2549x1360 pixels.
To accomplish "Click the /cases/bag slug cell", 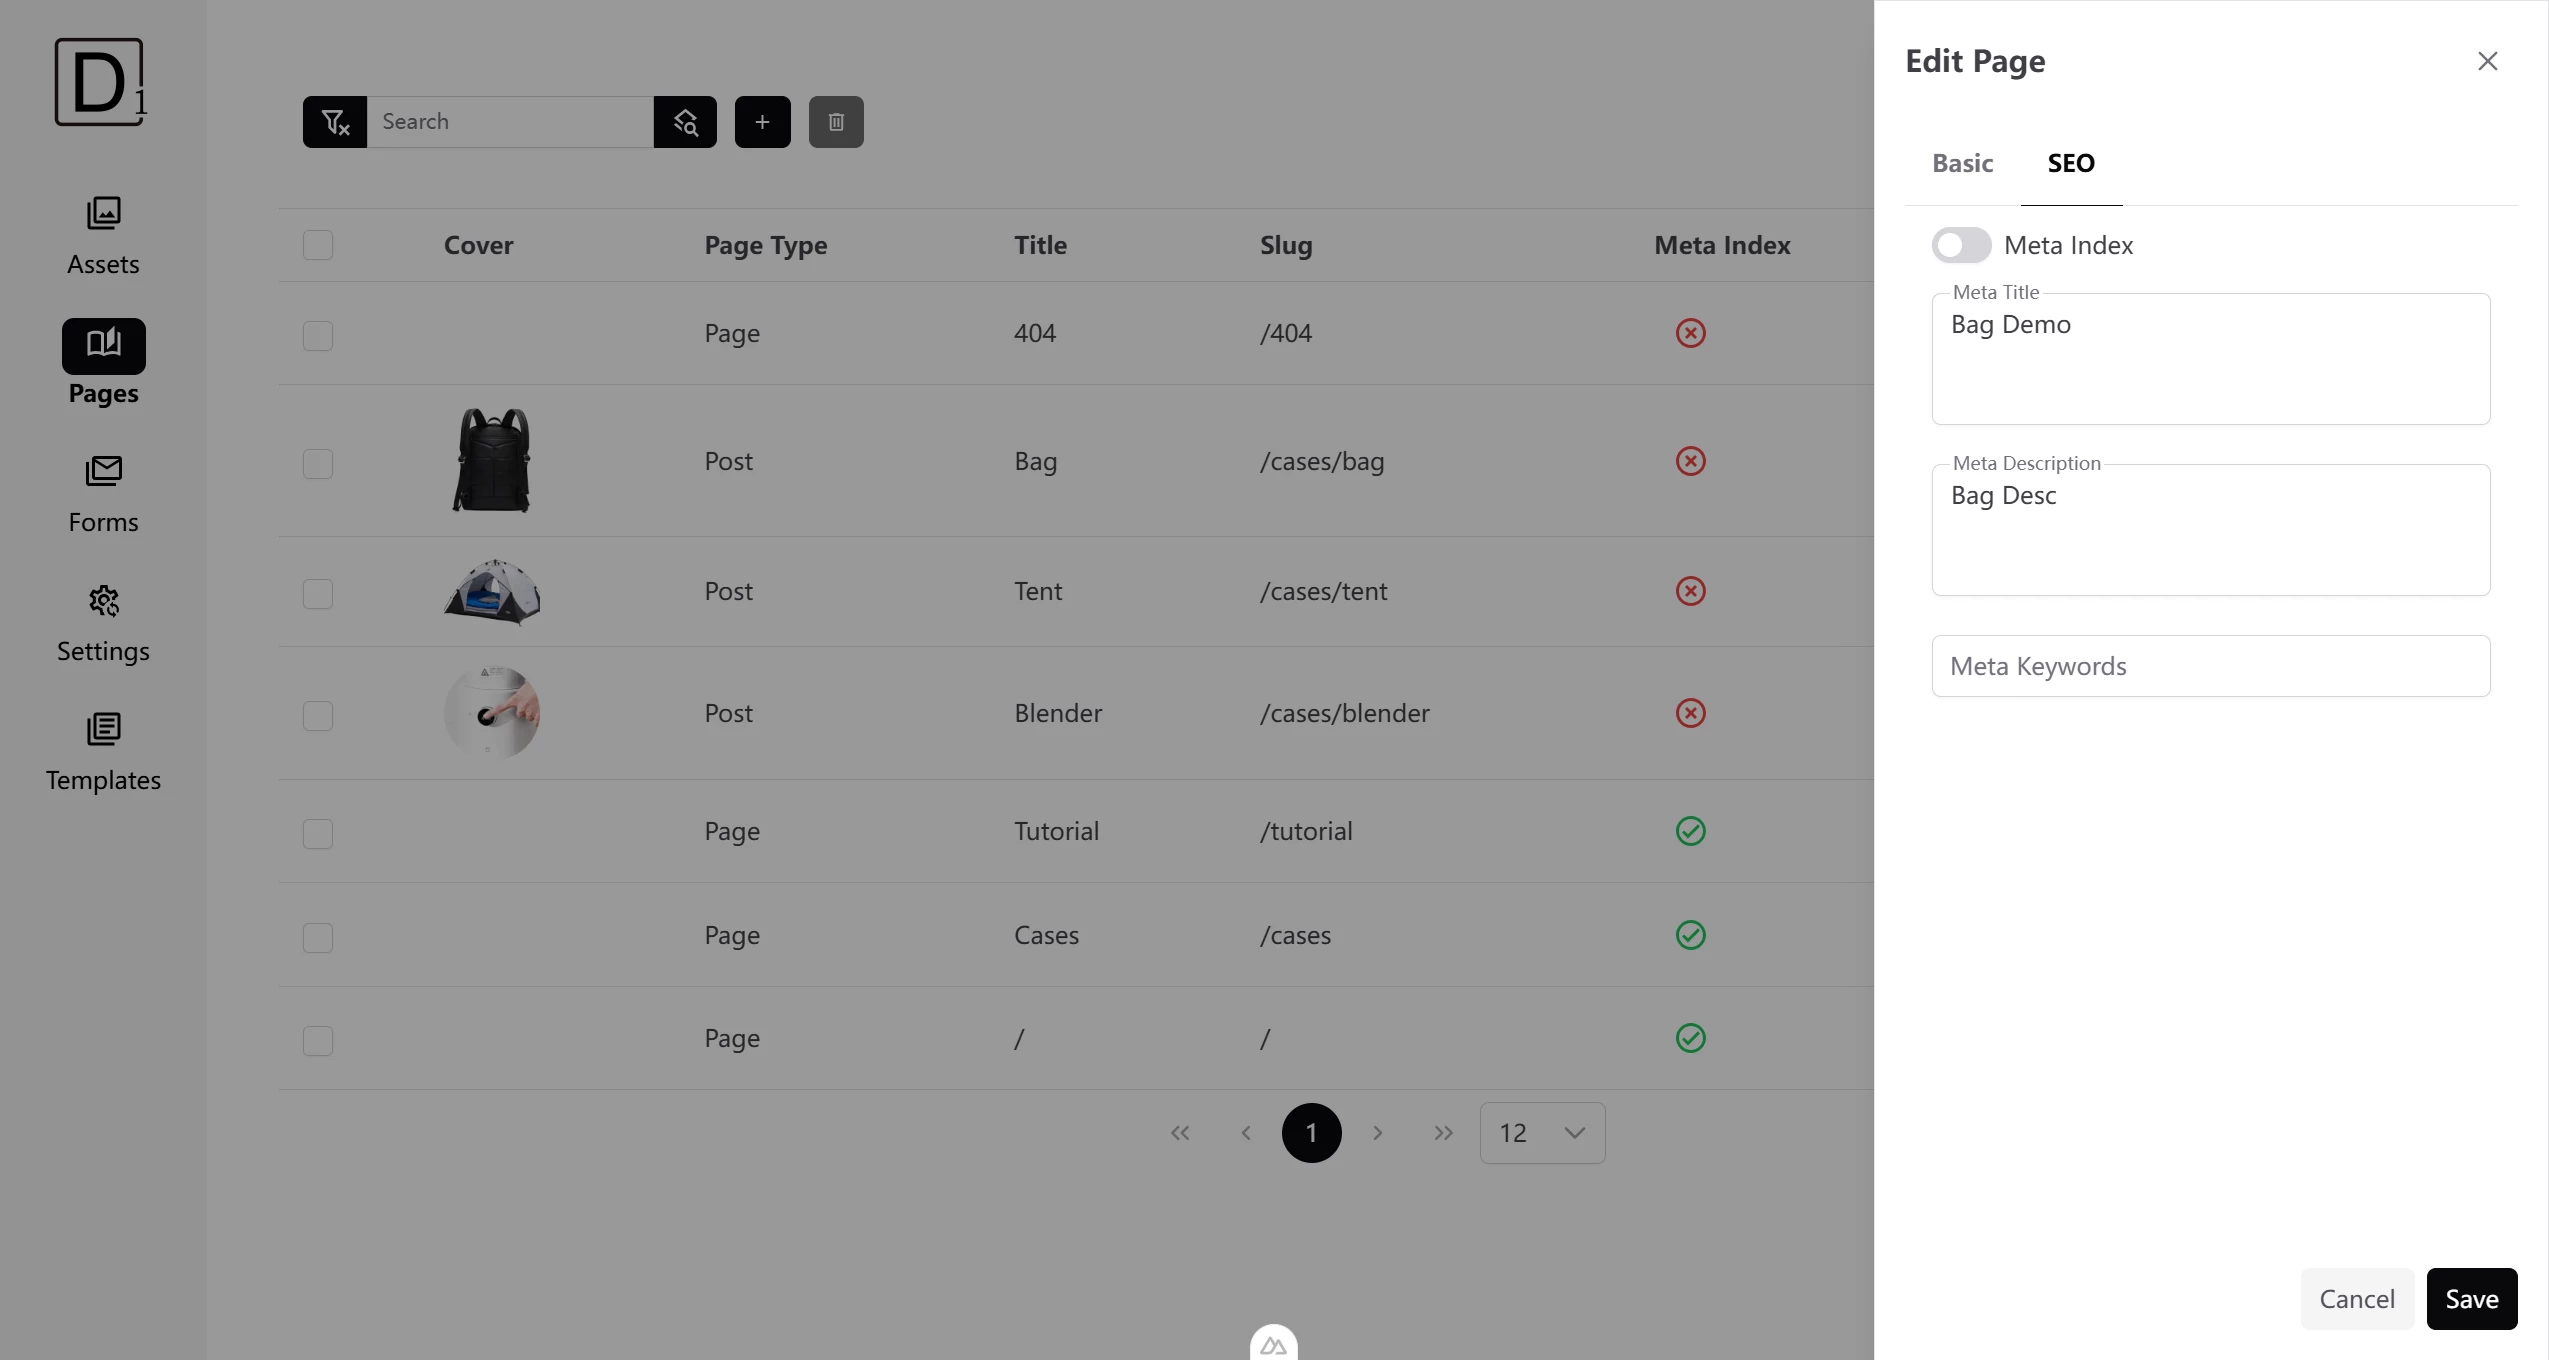I will [x=1322, y=461].
